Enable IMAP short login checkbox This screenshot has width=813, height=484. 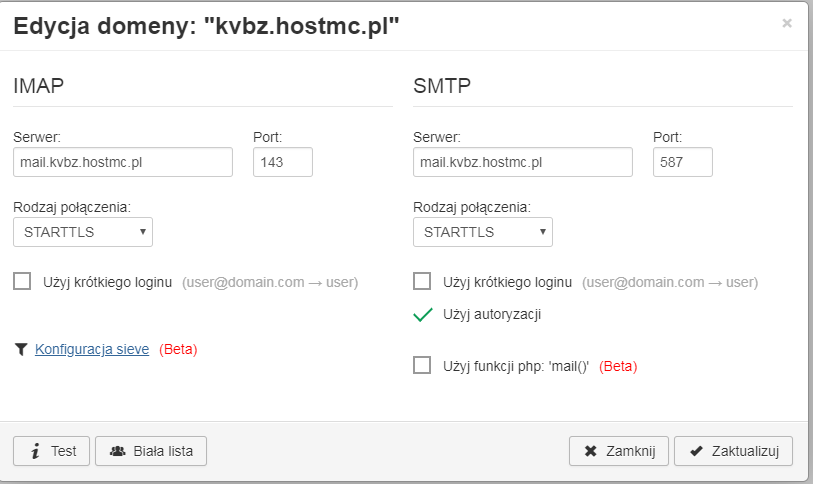click(x=22, y=281)
